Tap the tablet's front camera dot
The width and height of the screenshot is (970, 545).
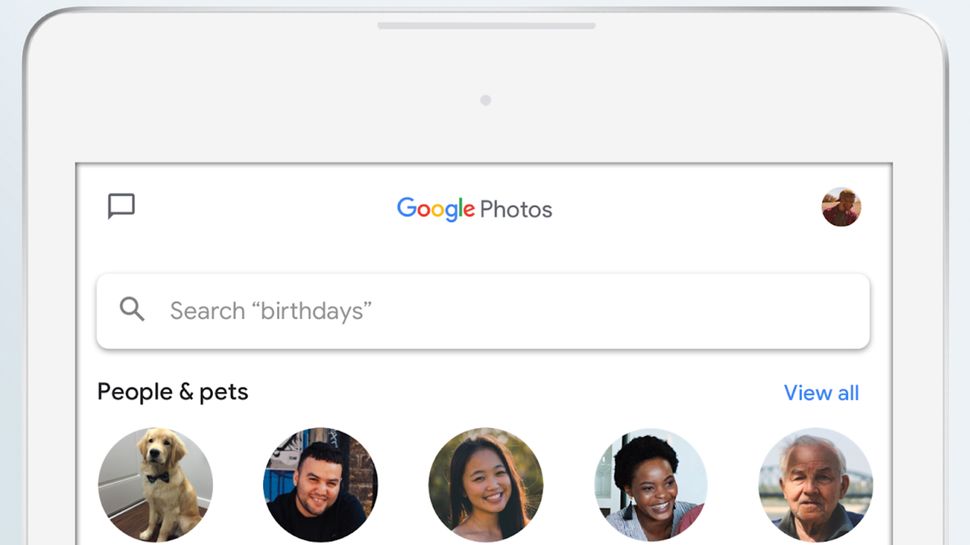pos(485,100)
